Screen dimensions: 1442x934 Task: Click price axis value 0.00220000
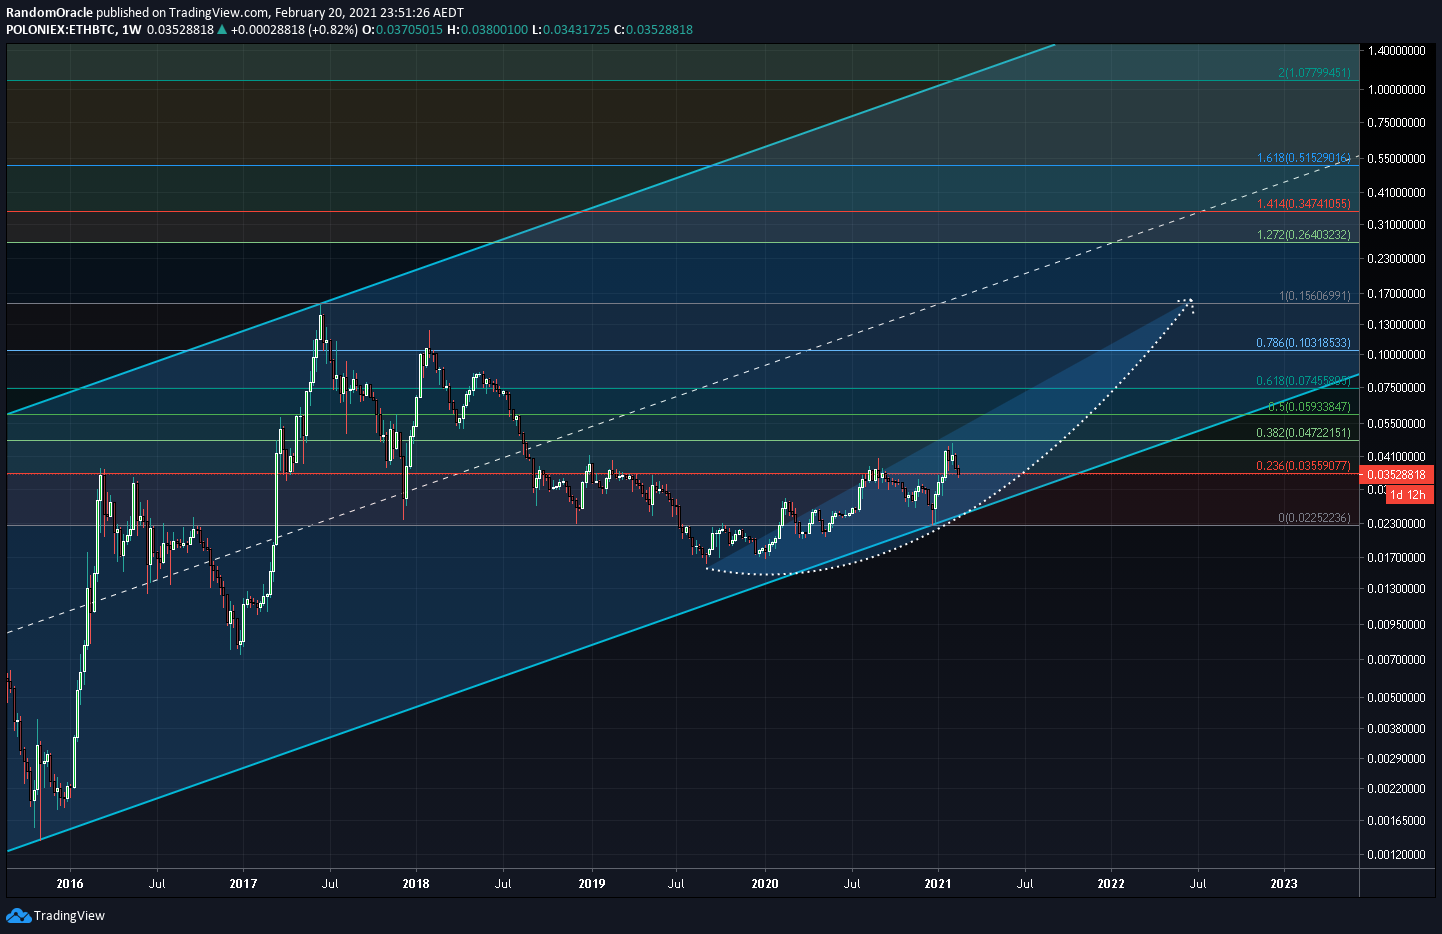tap(1396, 789)
